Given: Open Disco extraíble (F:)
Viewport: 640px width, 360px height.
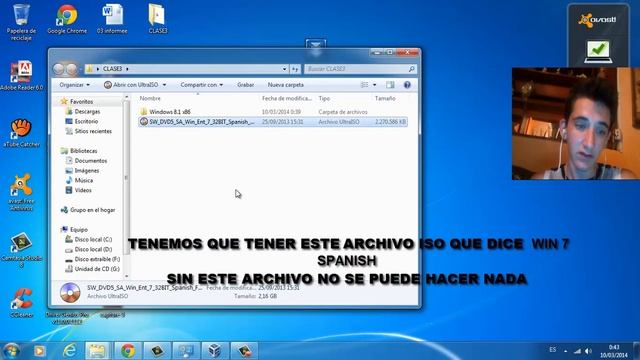Looking at the screenshot, I should click(x=97, y=259).
